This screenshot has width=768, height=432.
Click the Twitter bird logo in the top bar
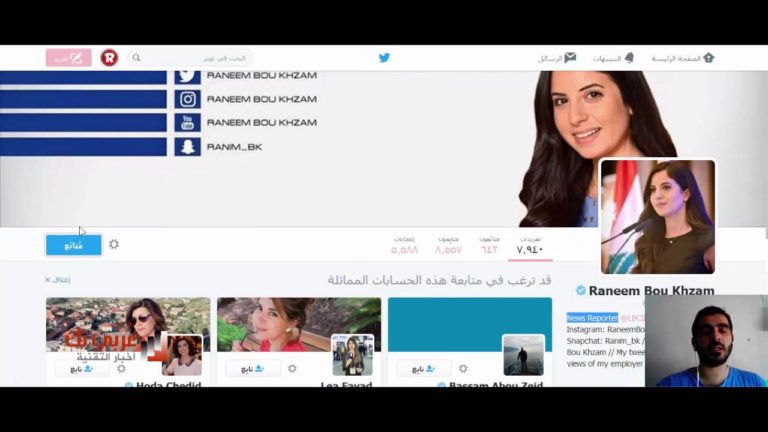(384, 58)
